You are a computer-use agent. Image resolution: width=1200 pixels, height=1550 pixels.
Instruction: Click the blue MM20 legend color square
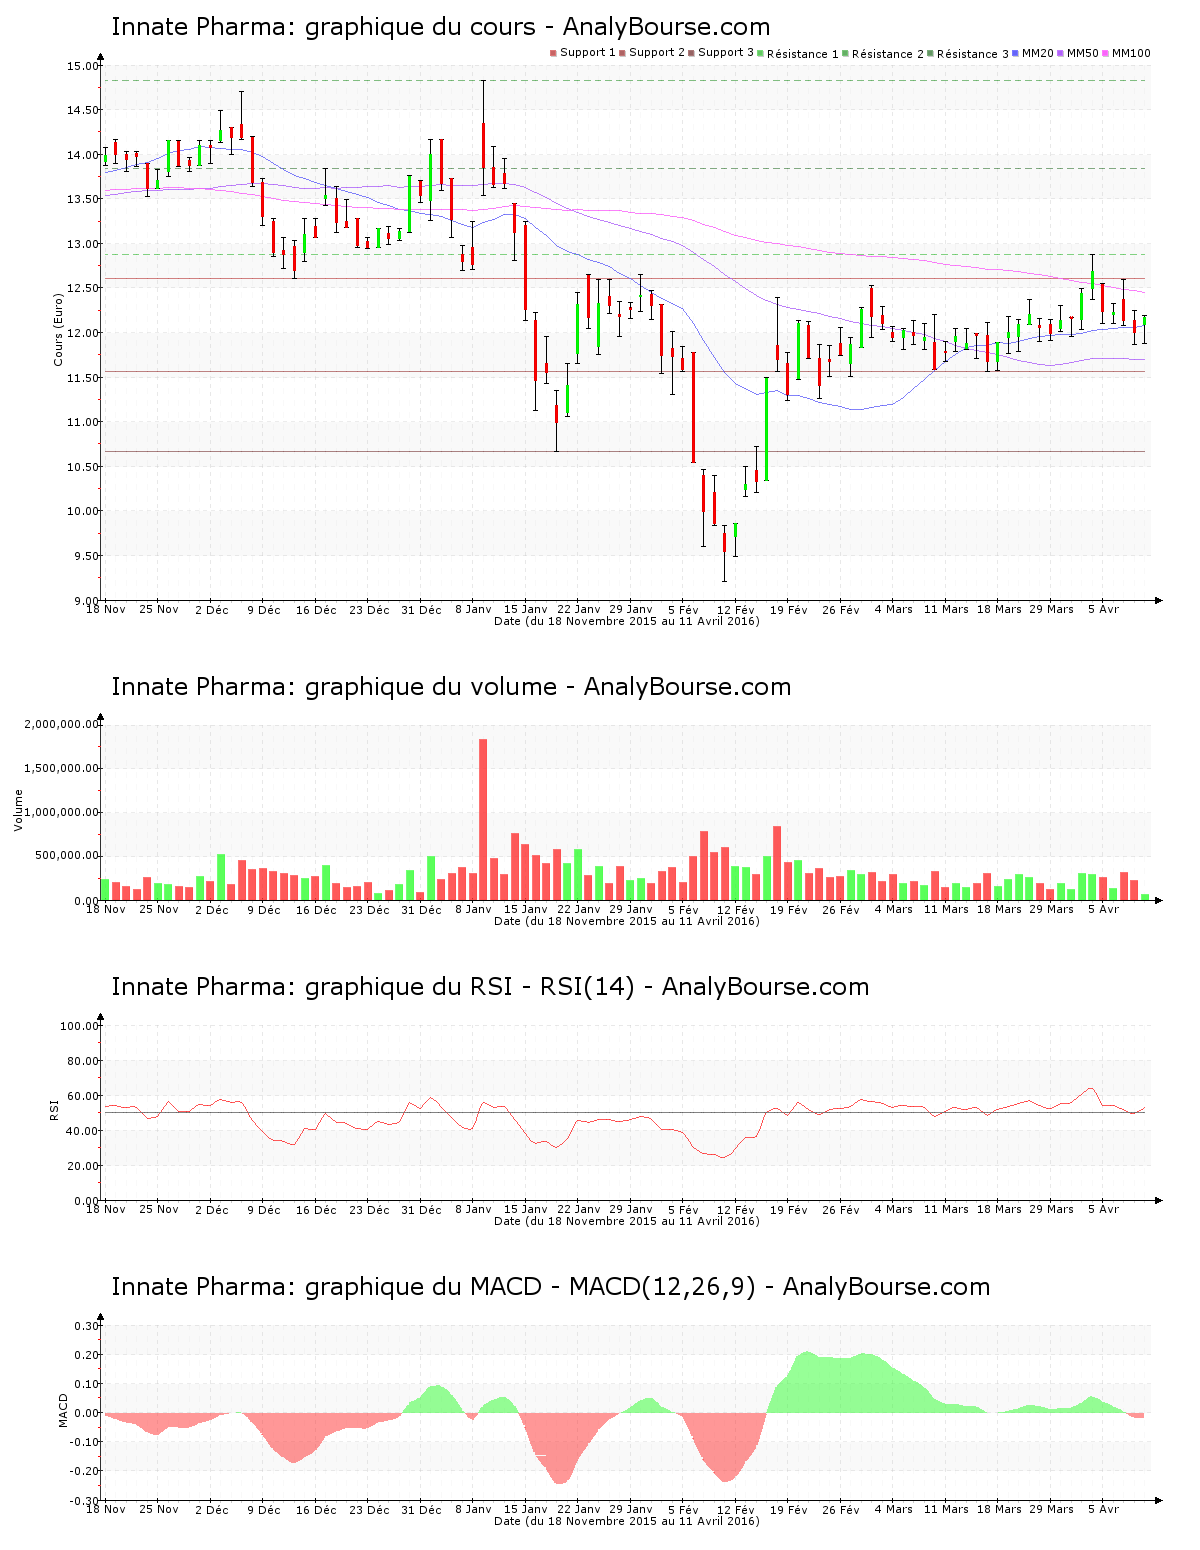[1016, 53]
